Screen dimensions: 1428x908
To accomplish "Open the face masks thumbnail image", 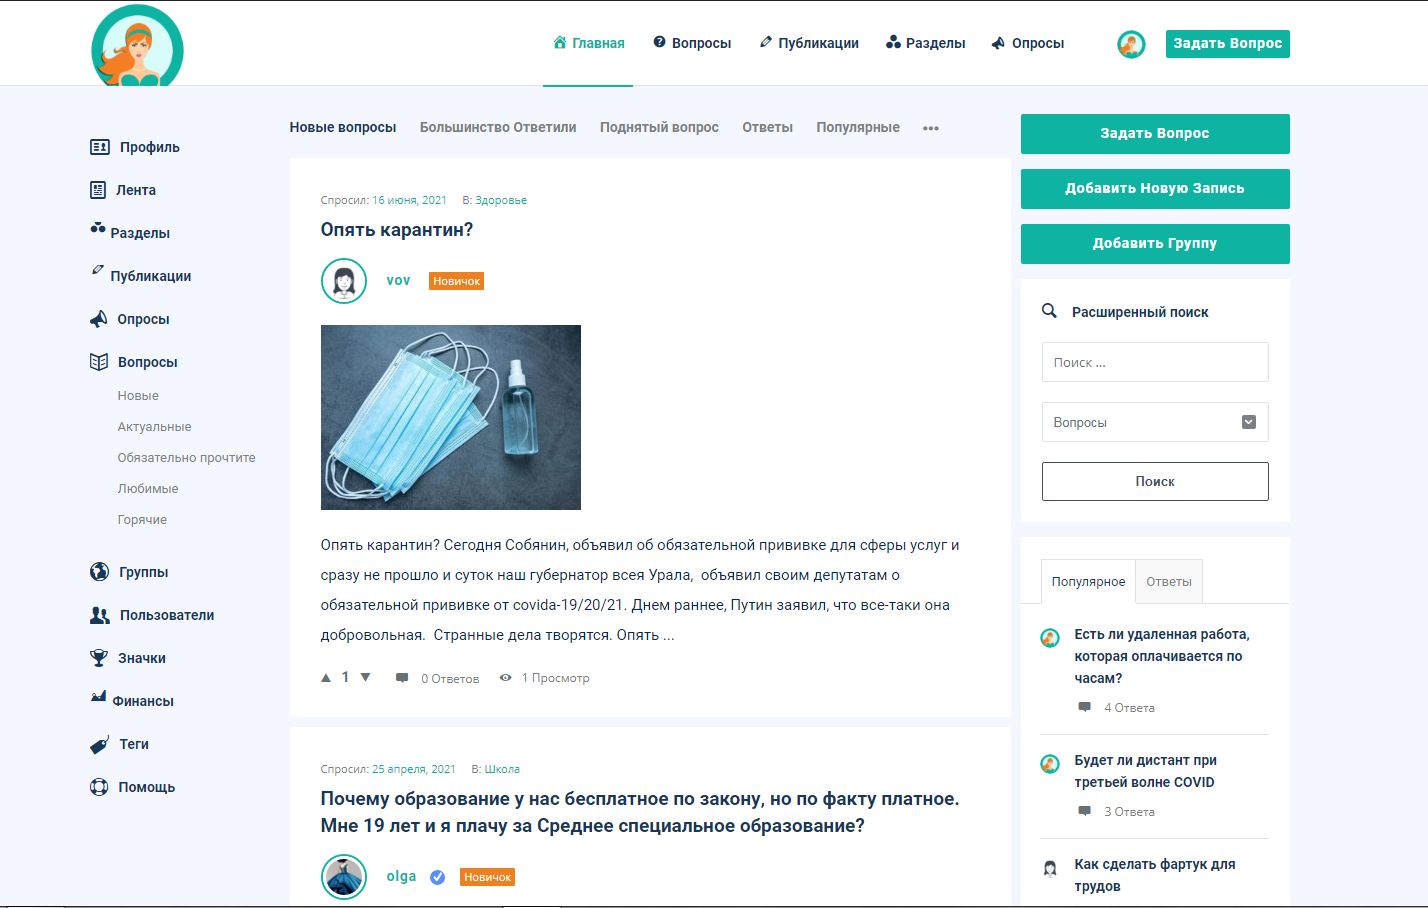I will (451, 417).
